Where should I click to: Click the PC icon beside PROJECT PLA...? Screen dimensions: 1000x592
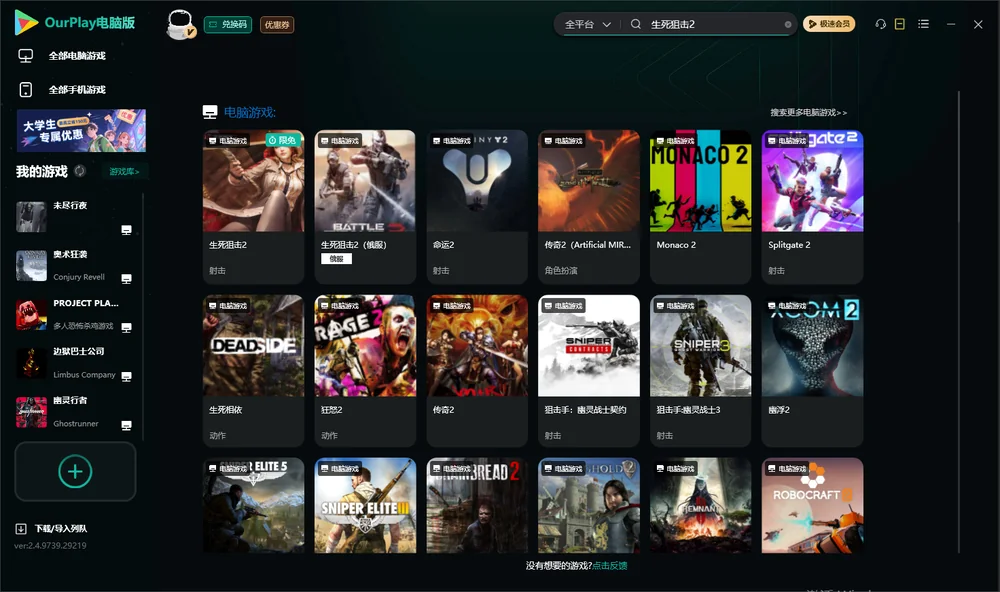pos(126,328)
